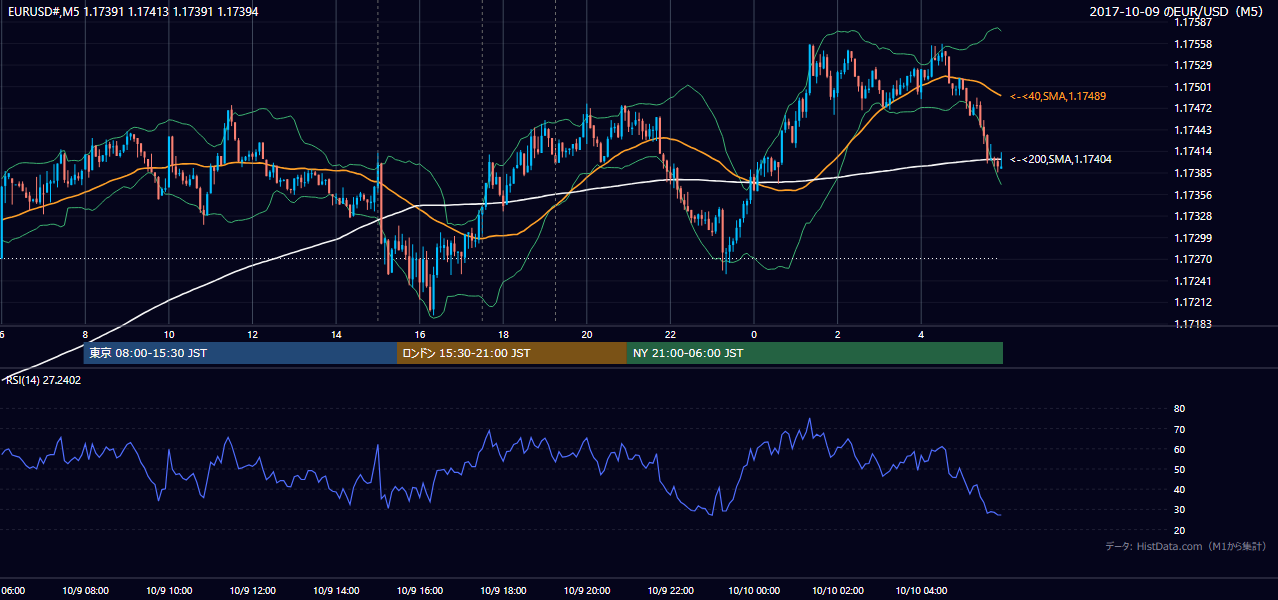Click the 10/10 00:00 time axis label

tap(754, 591)
